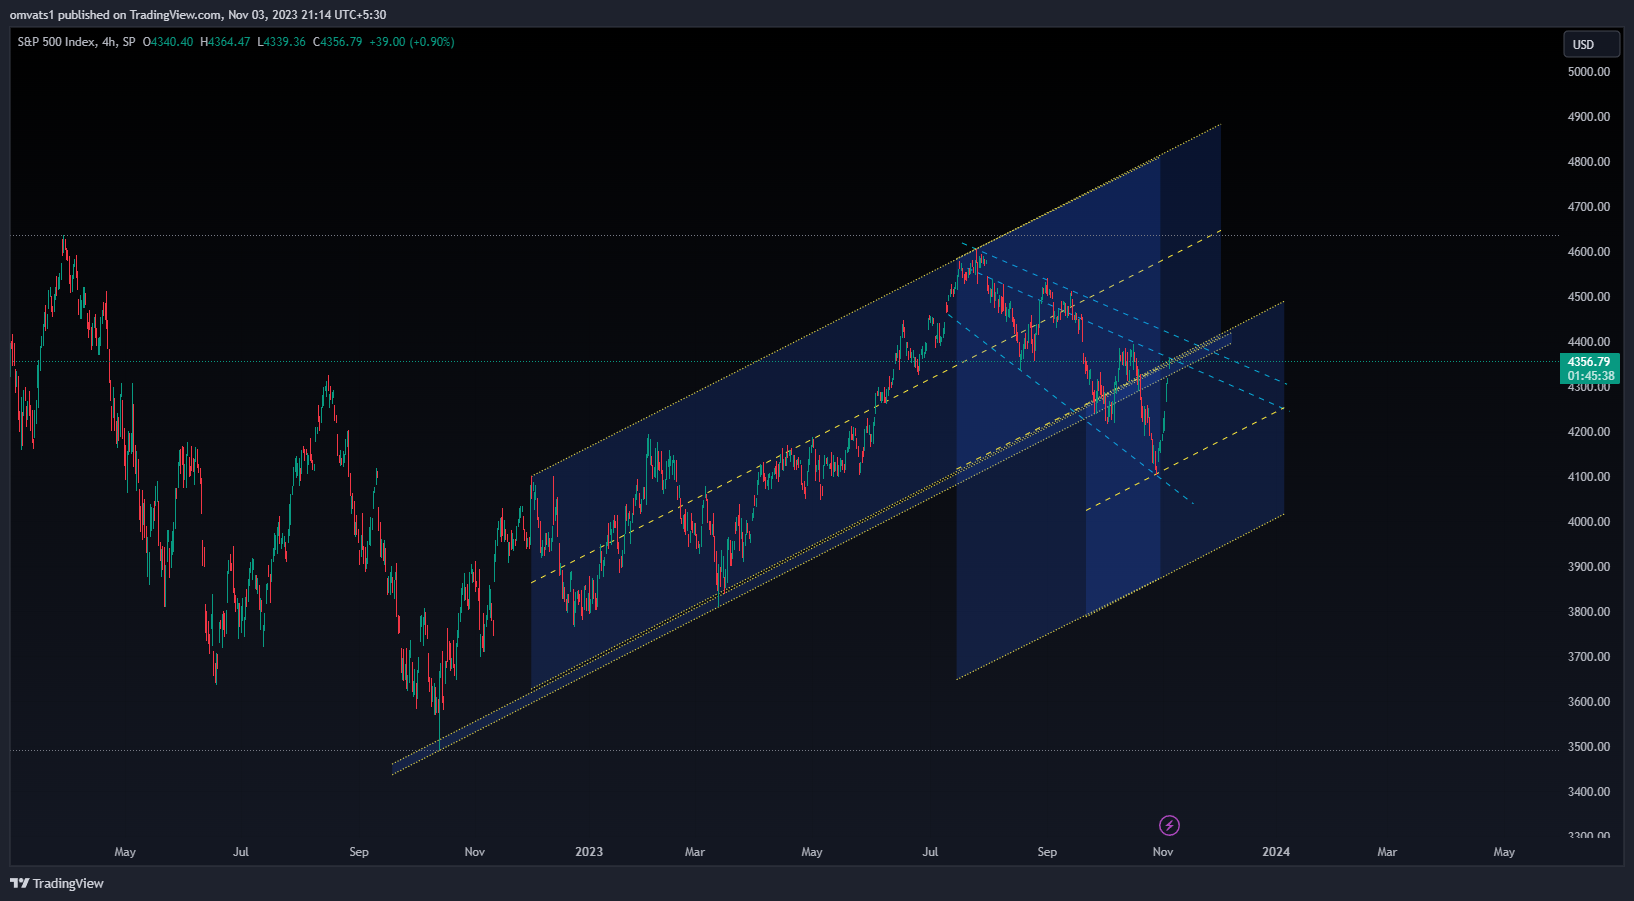The image size is (1634, 901).
Task: Click the current price label 4356.79
Action: (x=1589, y=362)
